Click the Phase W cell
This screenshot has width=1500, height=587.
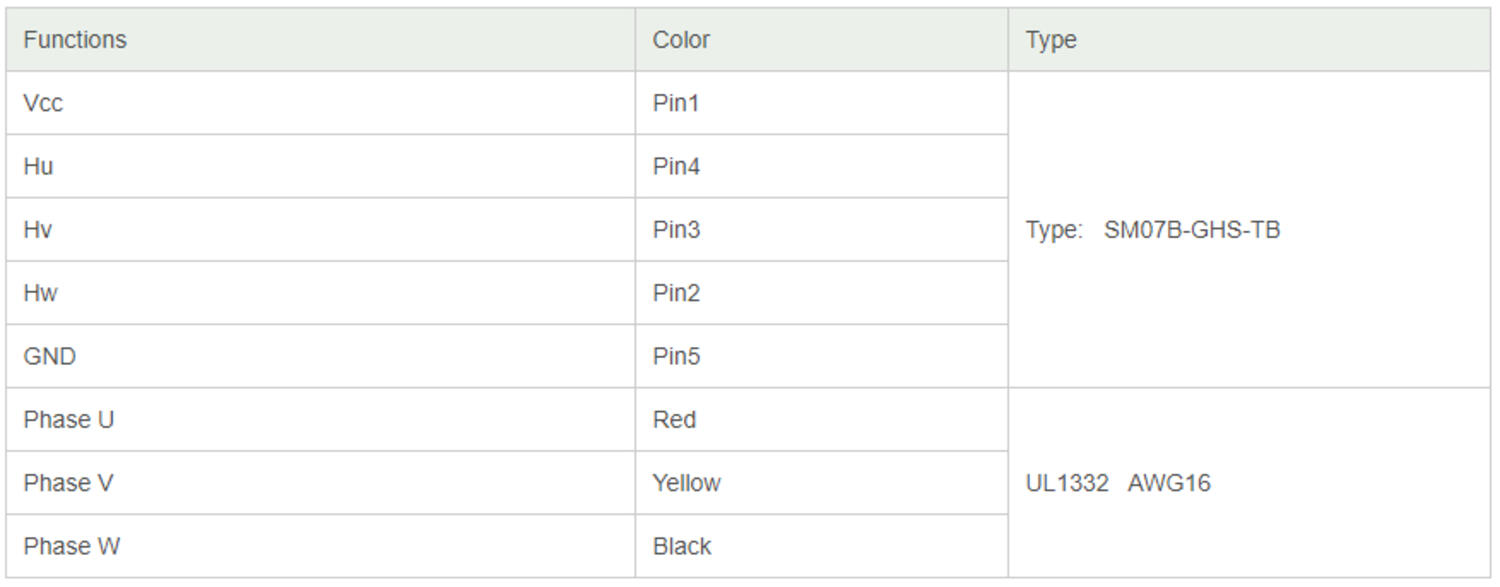pyautogui.click(x=320, y=546)
